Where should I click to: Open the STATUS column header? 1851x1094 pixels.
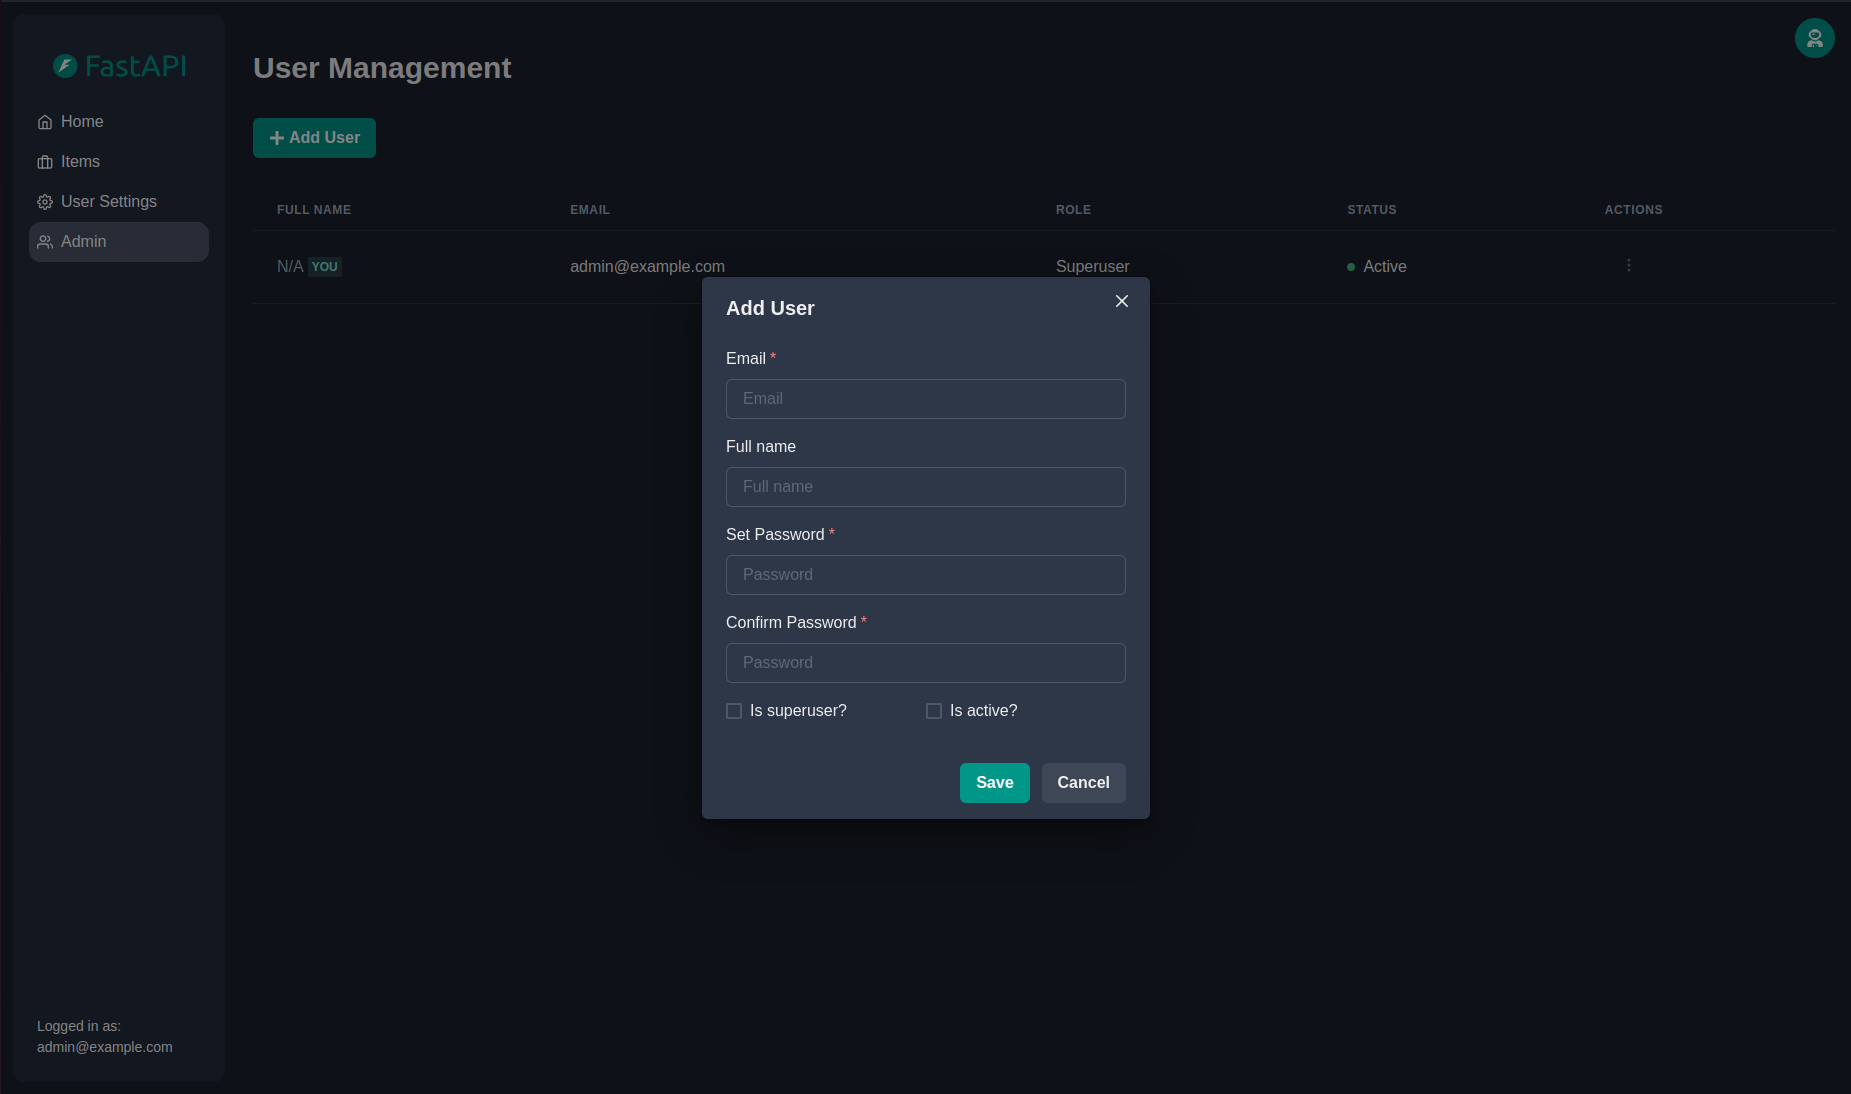[1371, 210]
